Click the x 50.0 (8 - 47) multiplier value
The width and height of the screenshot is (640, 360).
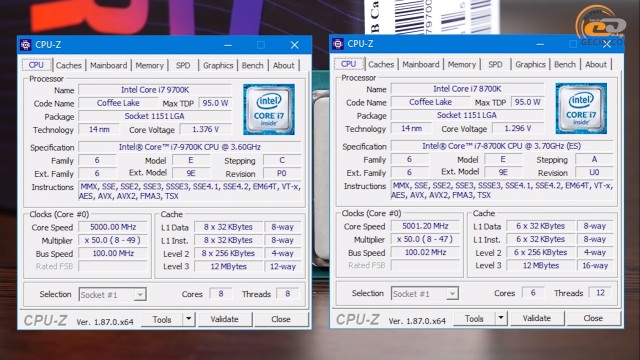pyautogui.click(x=425, y=240)
